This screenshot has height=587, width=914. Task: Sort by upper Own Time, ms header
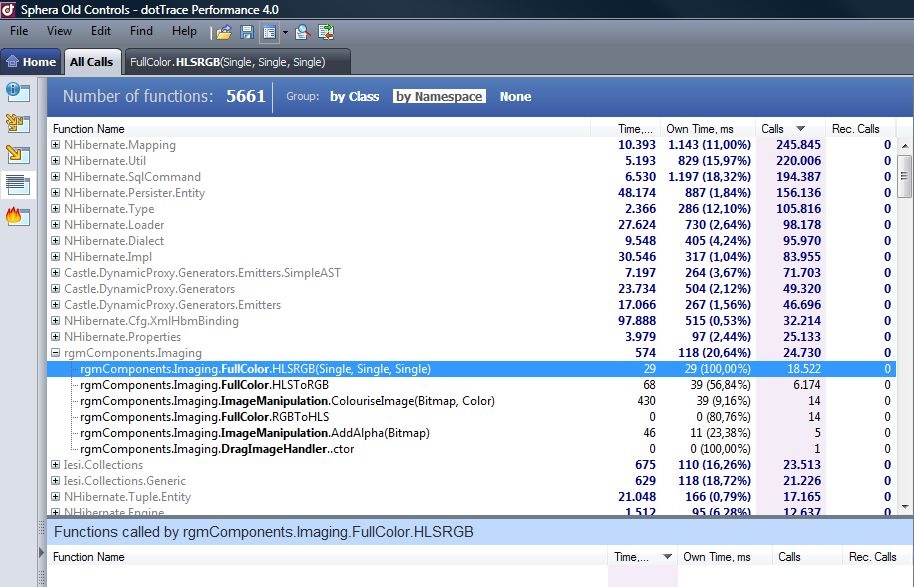708,129
